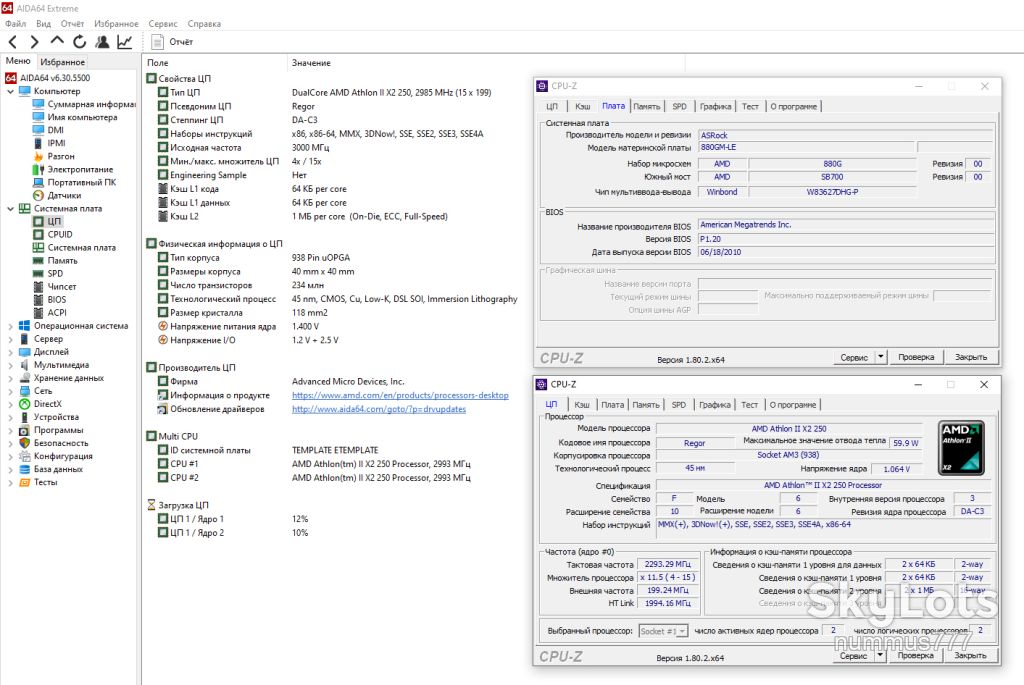This screenshot has height=685, width=1024.
Task: Select the Программы icon item
Action: (x=25, y=430)
